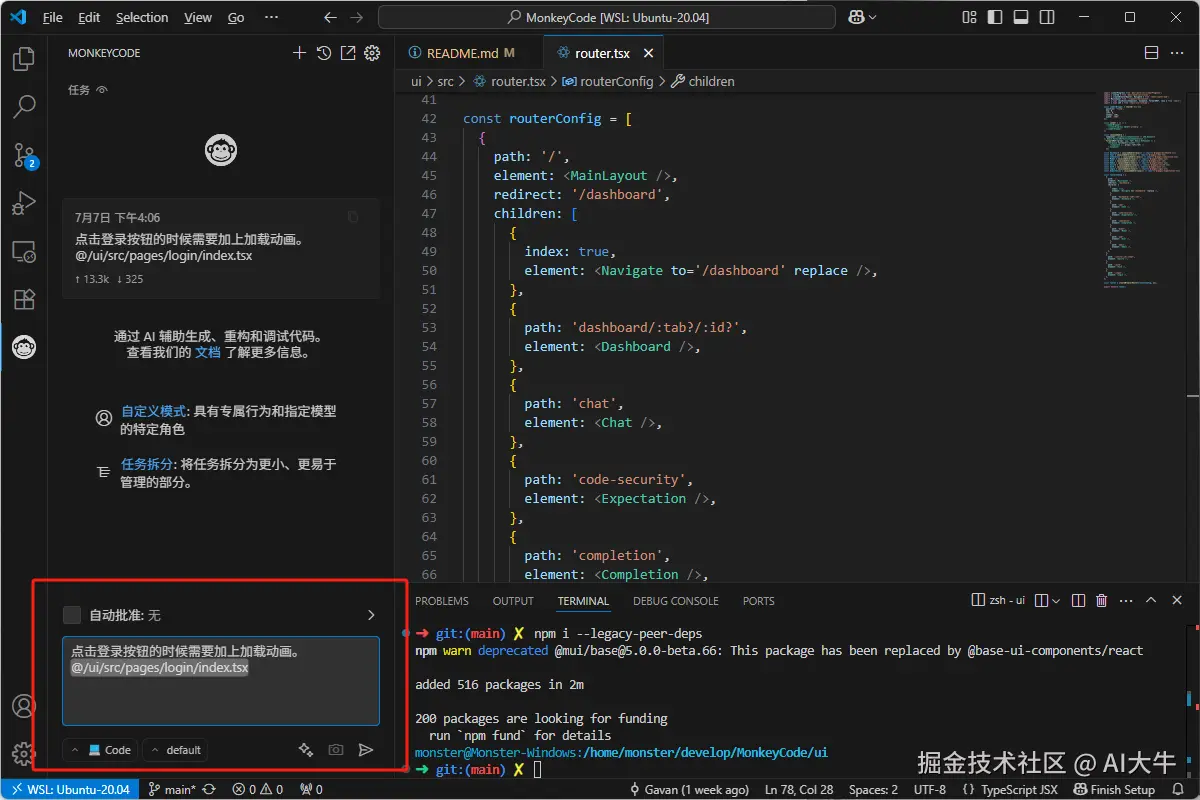Go forward with the title bar arrow
The height and width of the screenshot is (800, 1200).
(359, 17)
